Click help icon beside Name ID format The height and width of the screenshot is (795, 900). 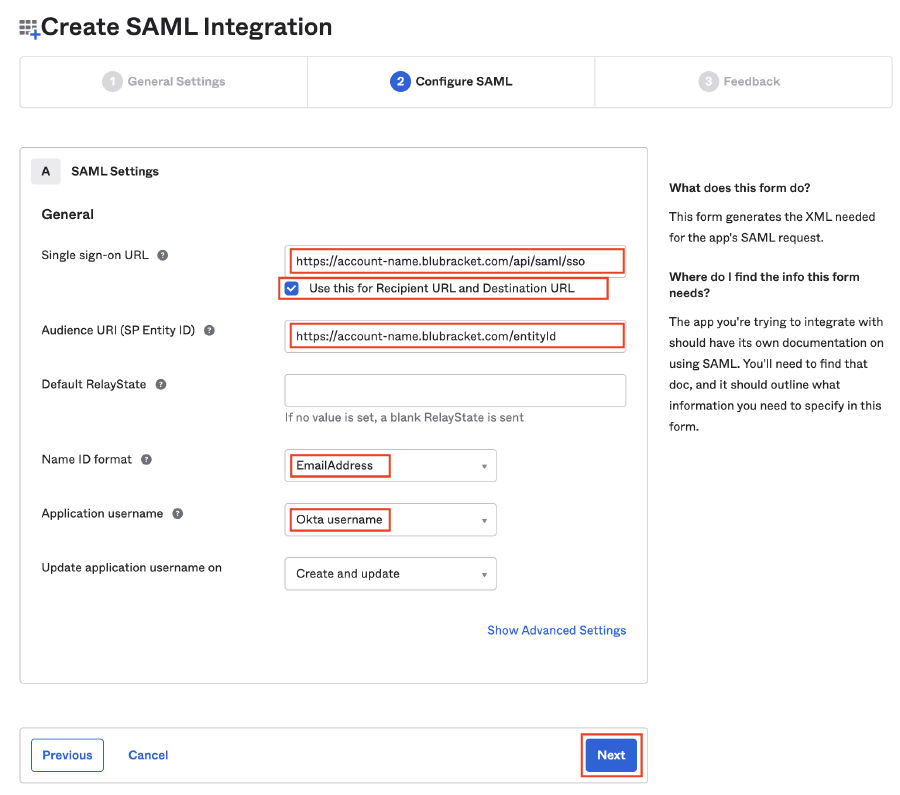[146, 460]
